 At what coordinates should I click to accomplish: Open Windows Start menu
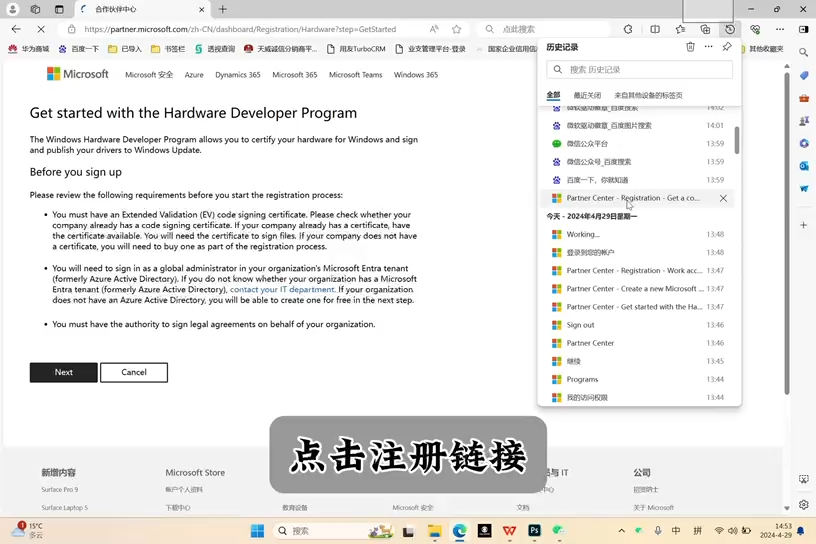(x=257, y=530)
